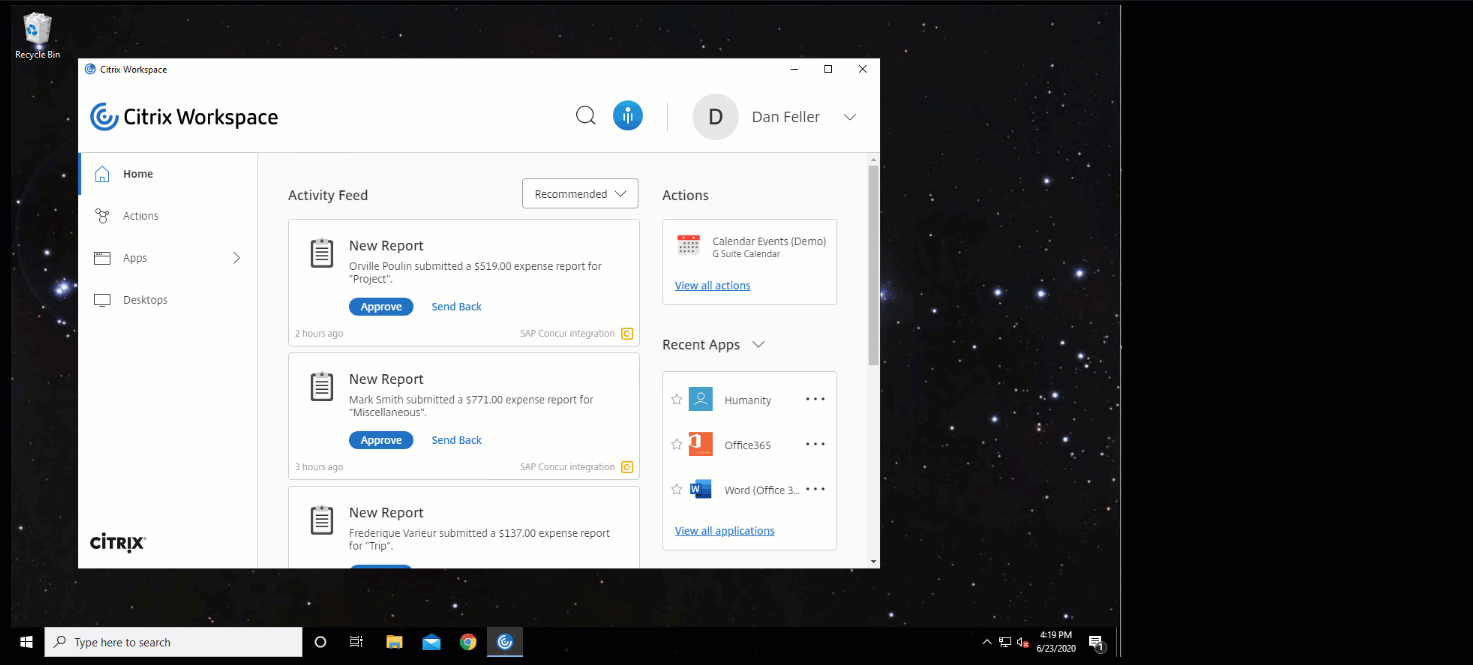Click the blue Citrix assistant icon
Screen dimensions: 1473x665
click(x=628, y=116)
